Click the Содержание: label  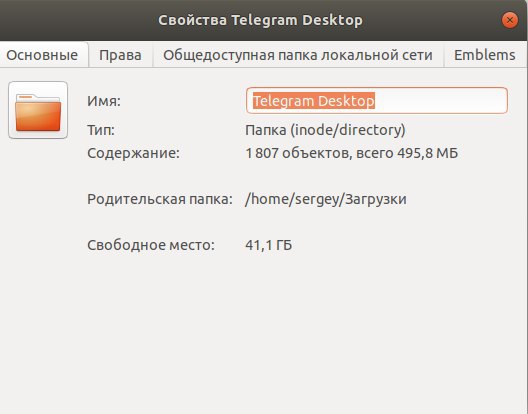[x=133, y=153]
